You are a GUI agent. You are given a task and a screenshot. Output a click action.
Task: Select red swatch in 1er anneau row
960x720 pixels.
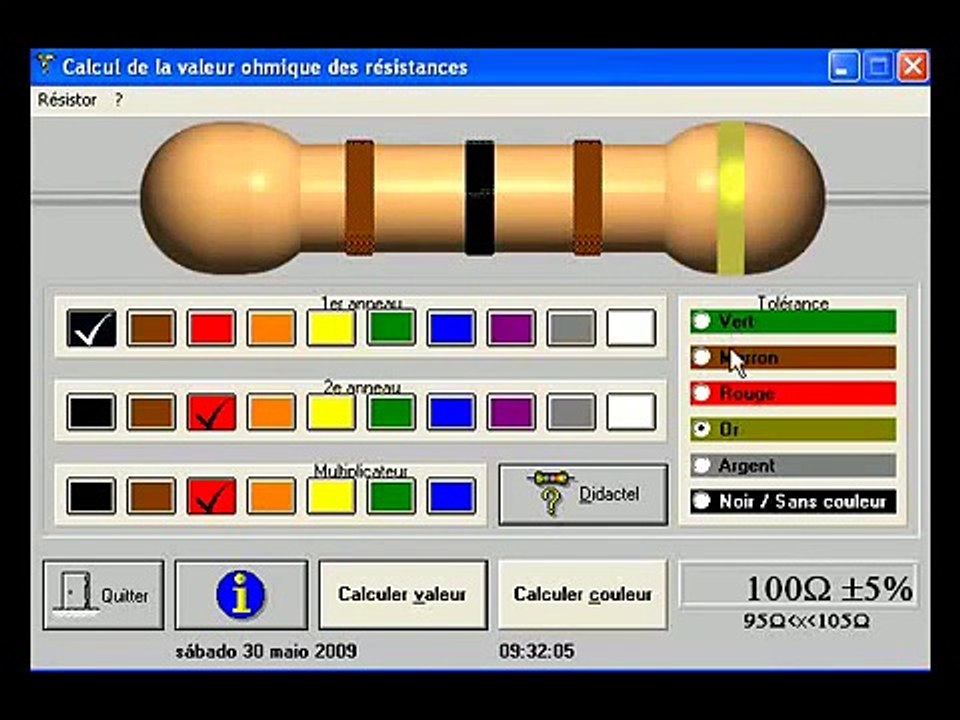coord(211,328)
